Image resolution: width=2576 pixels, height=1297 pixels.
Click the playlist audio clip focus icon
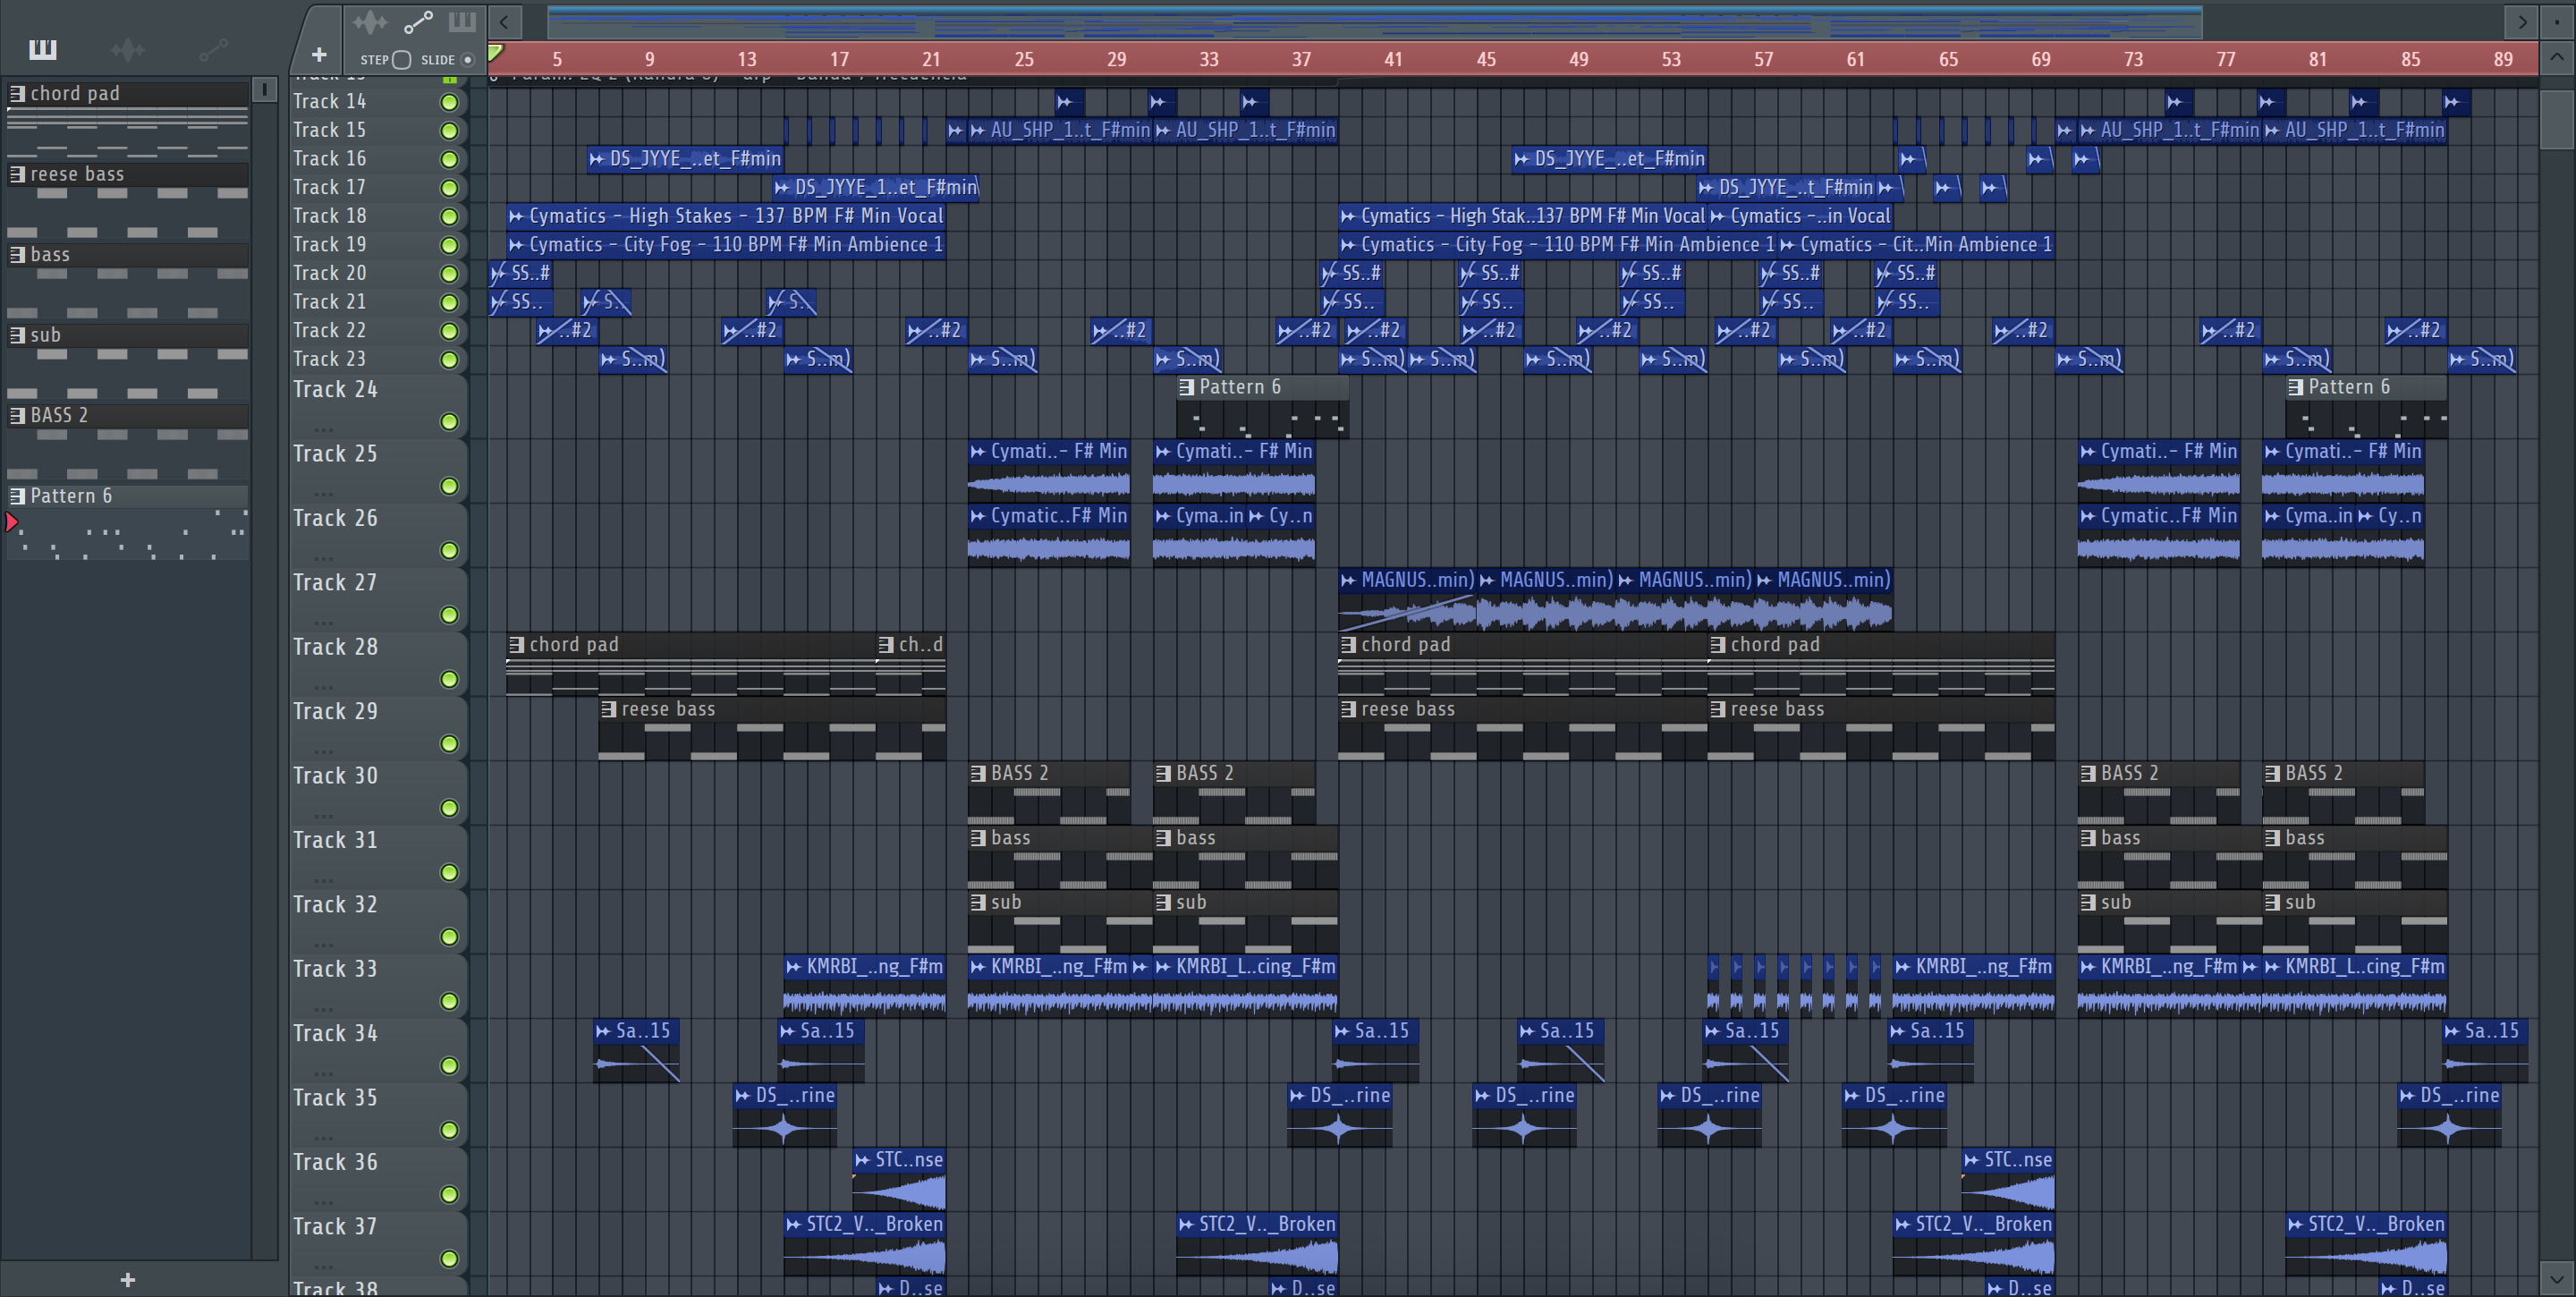click(369, 22)
